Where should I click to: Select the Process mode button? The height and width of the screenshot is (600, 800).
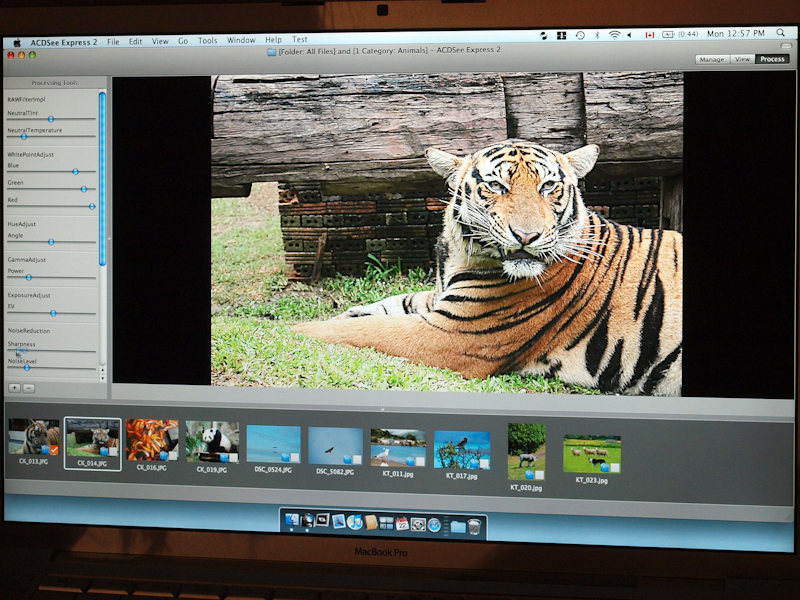pyautogui.click(x=772, y=59)
